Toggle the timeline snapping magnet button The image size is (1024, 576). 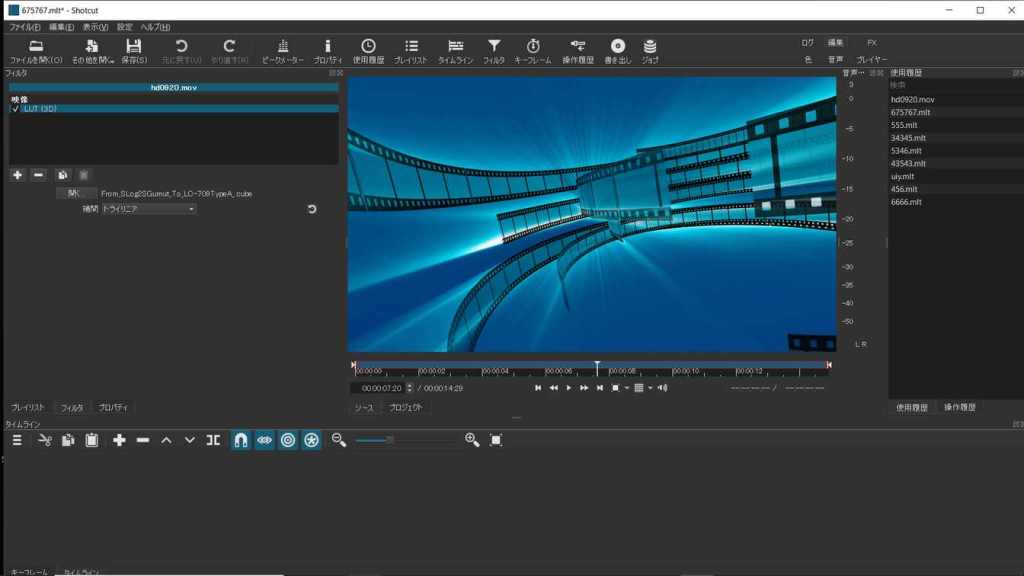[240, 440]
